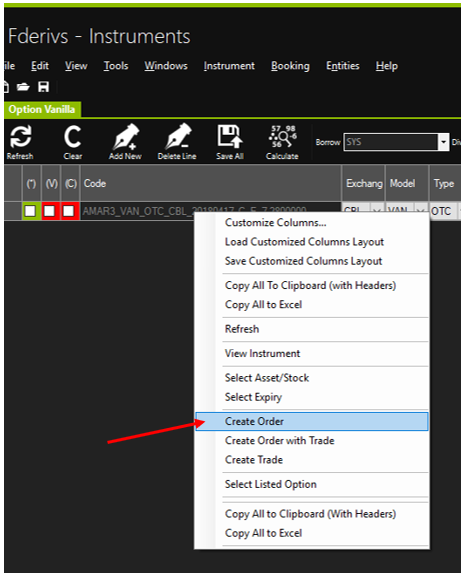
Task: Choose Refresh in the context menu
Action: 242,329
